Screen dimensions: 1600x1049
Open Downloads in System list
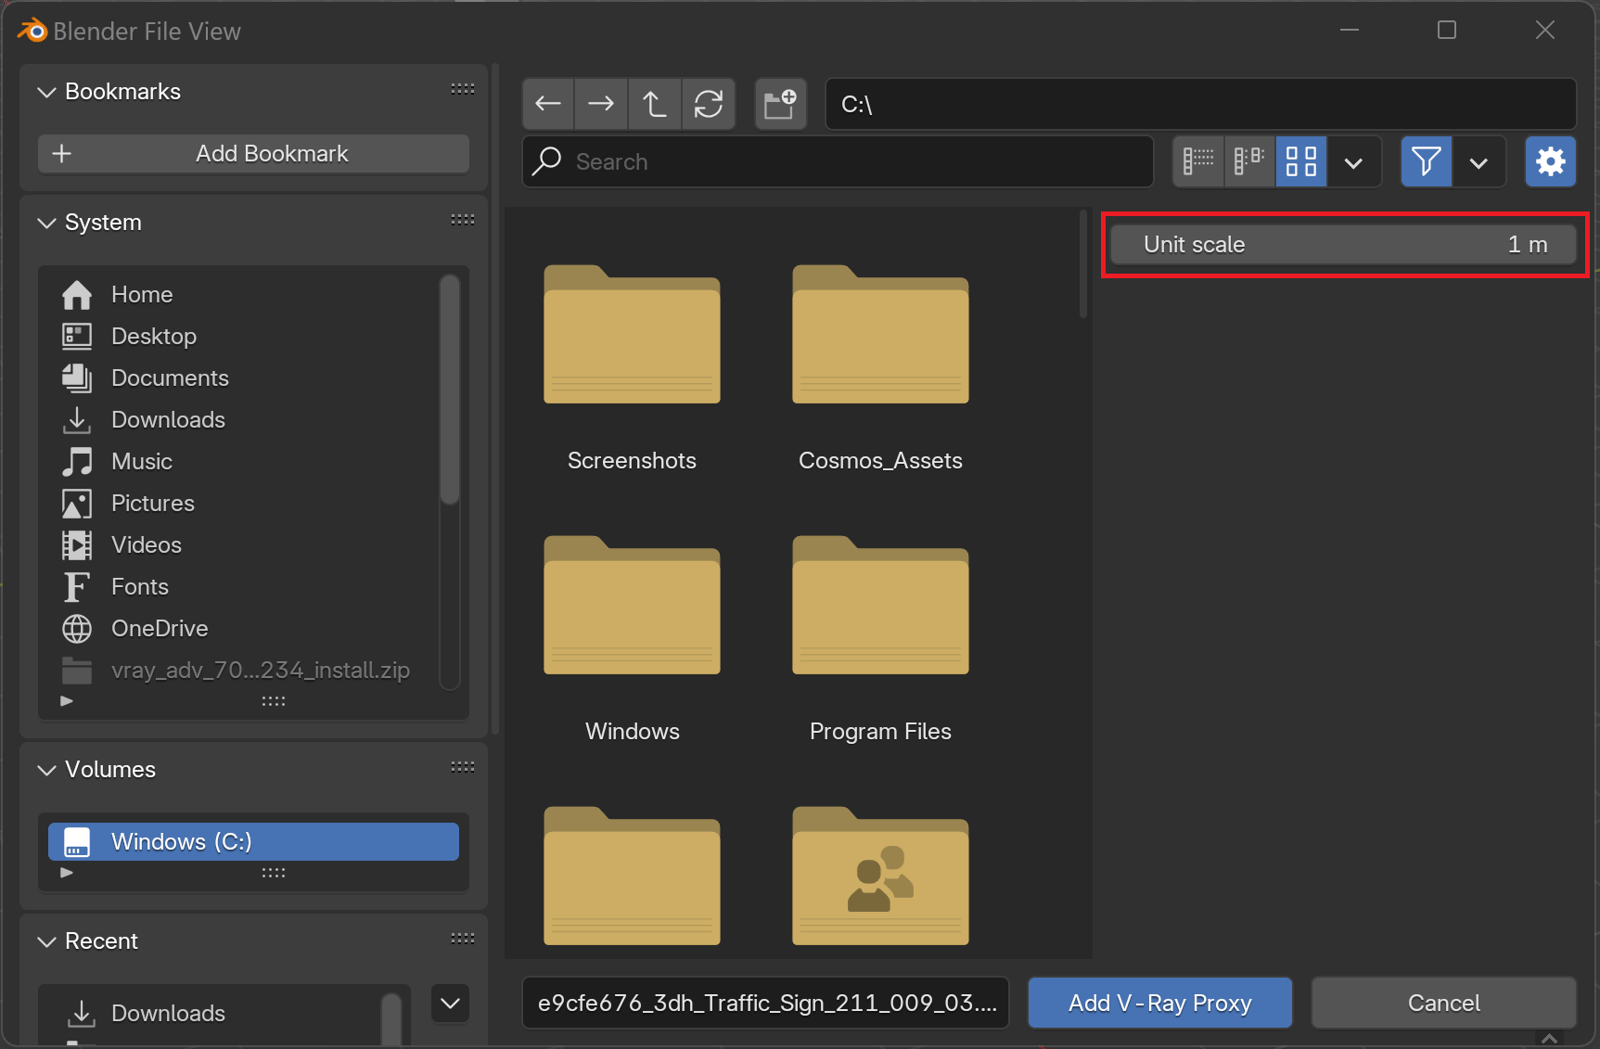tap(244, 420)
